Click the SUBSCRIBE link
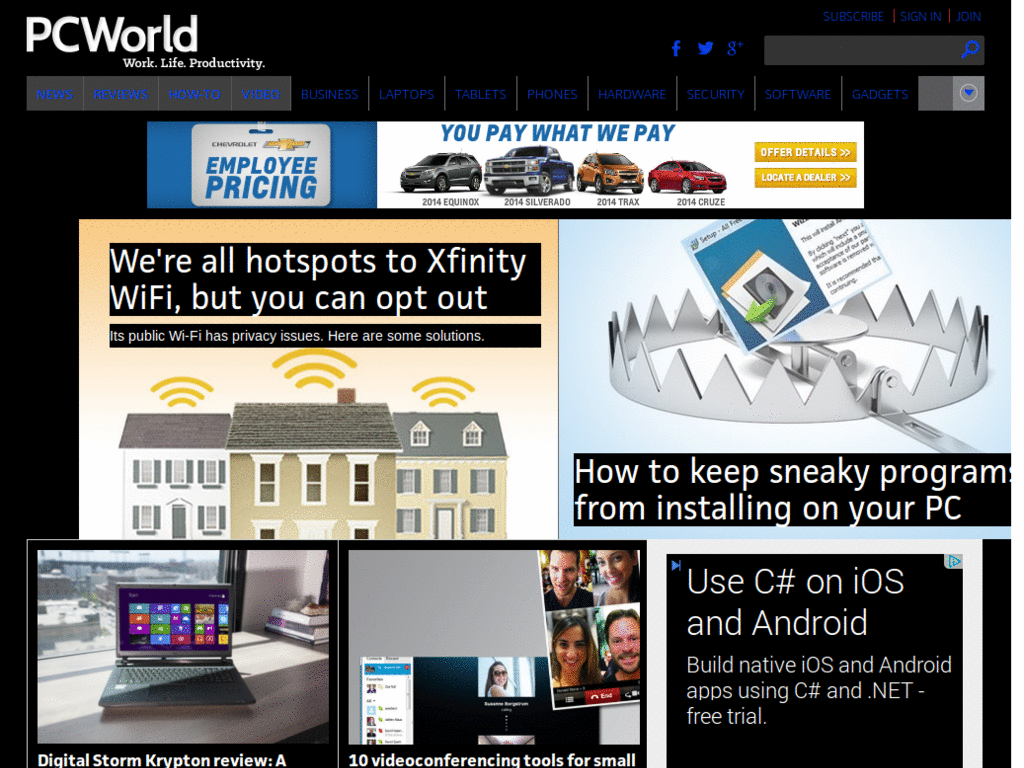This screenshot has height=768, width=1024. pyautogui.click(x=853, y=16)
